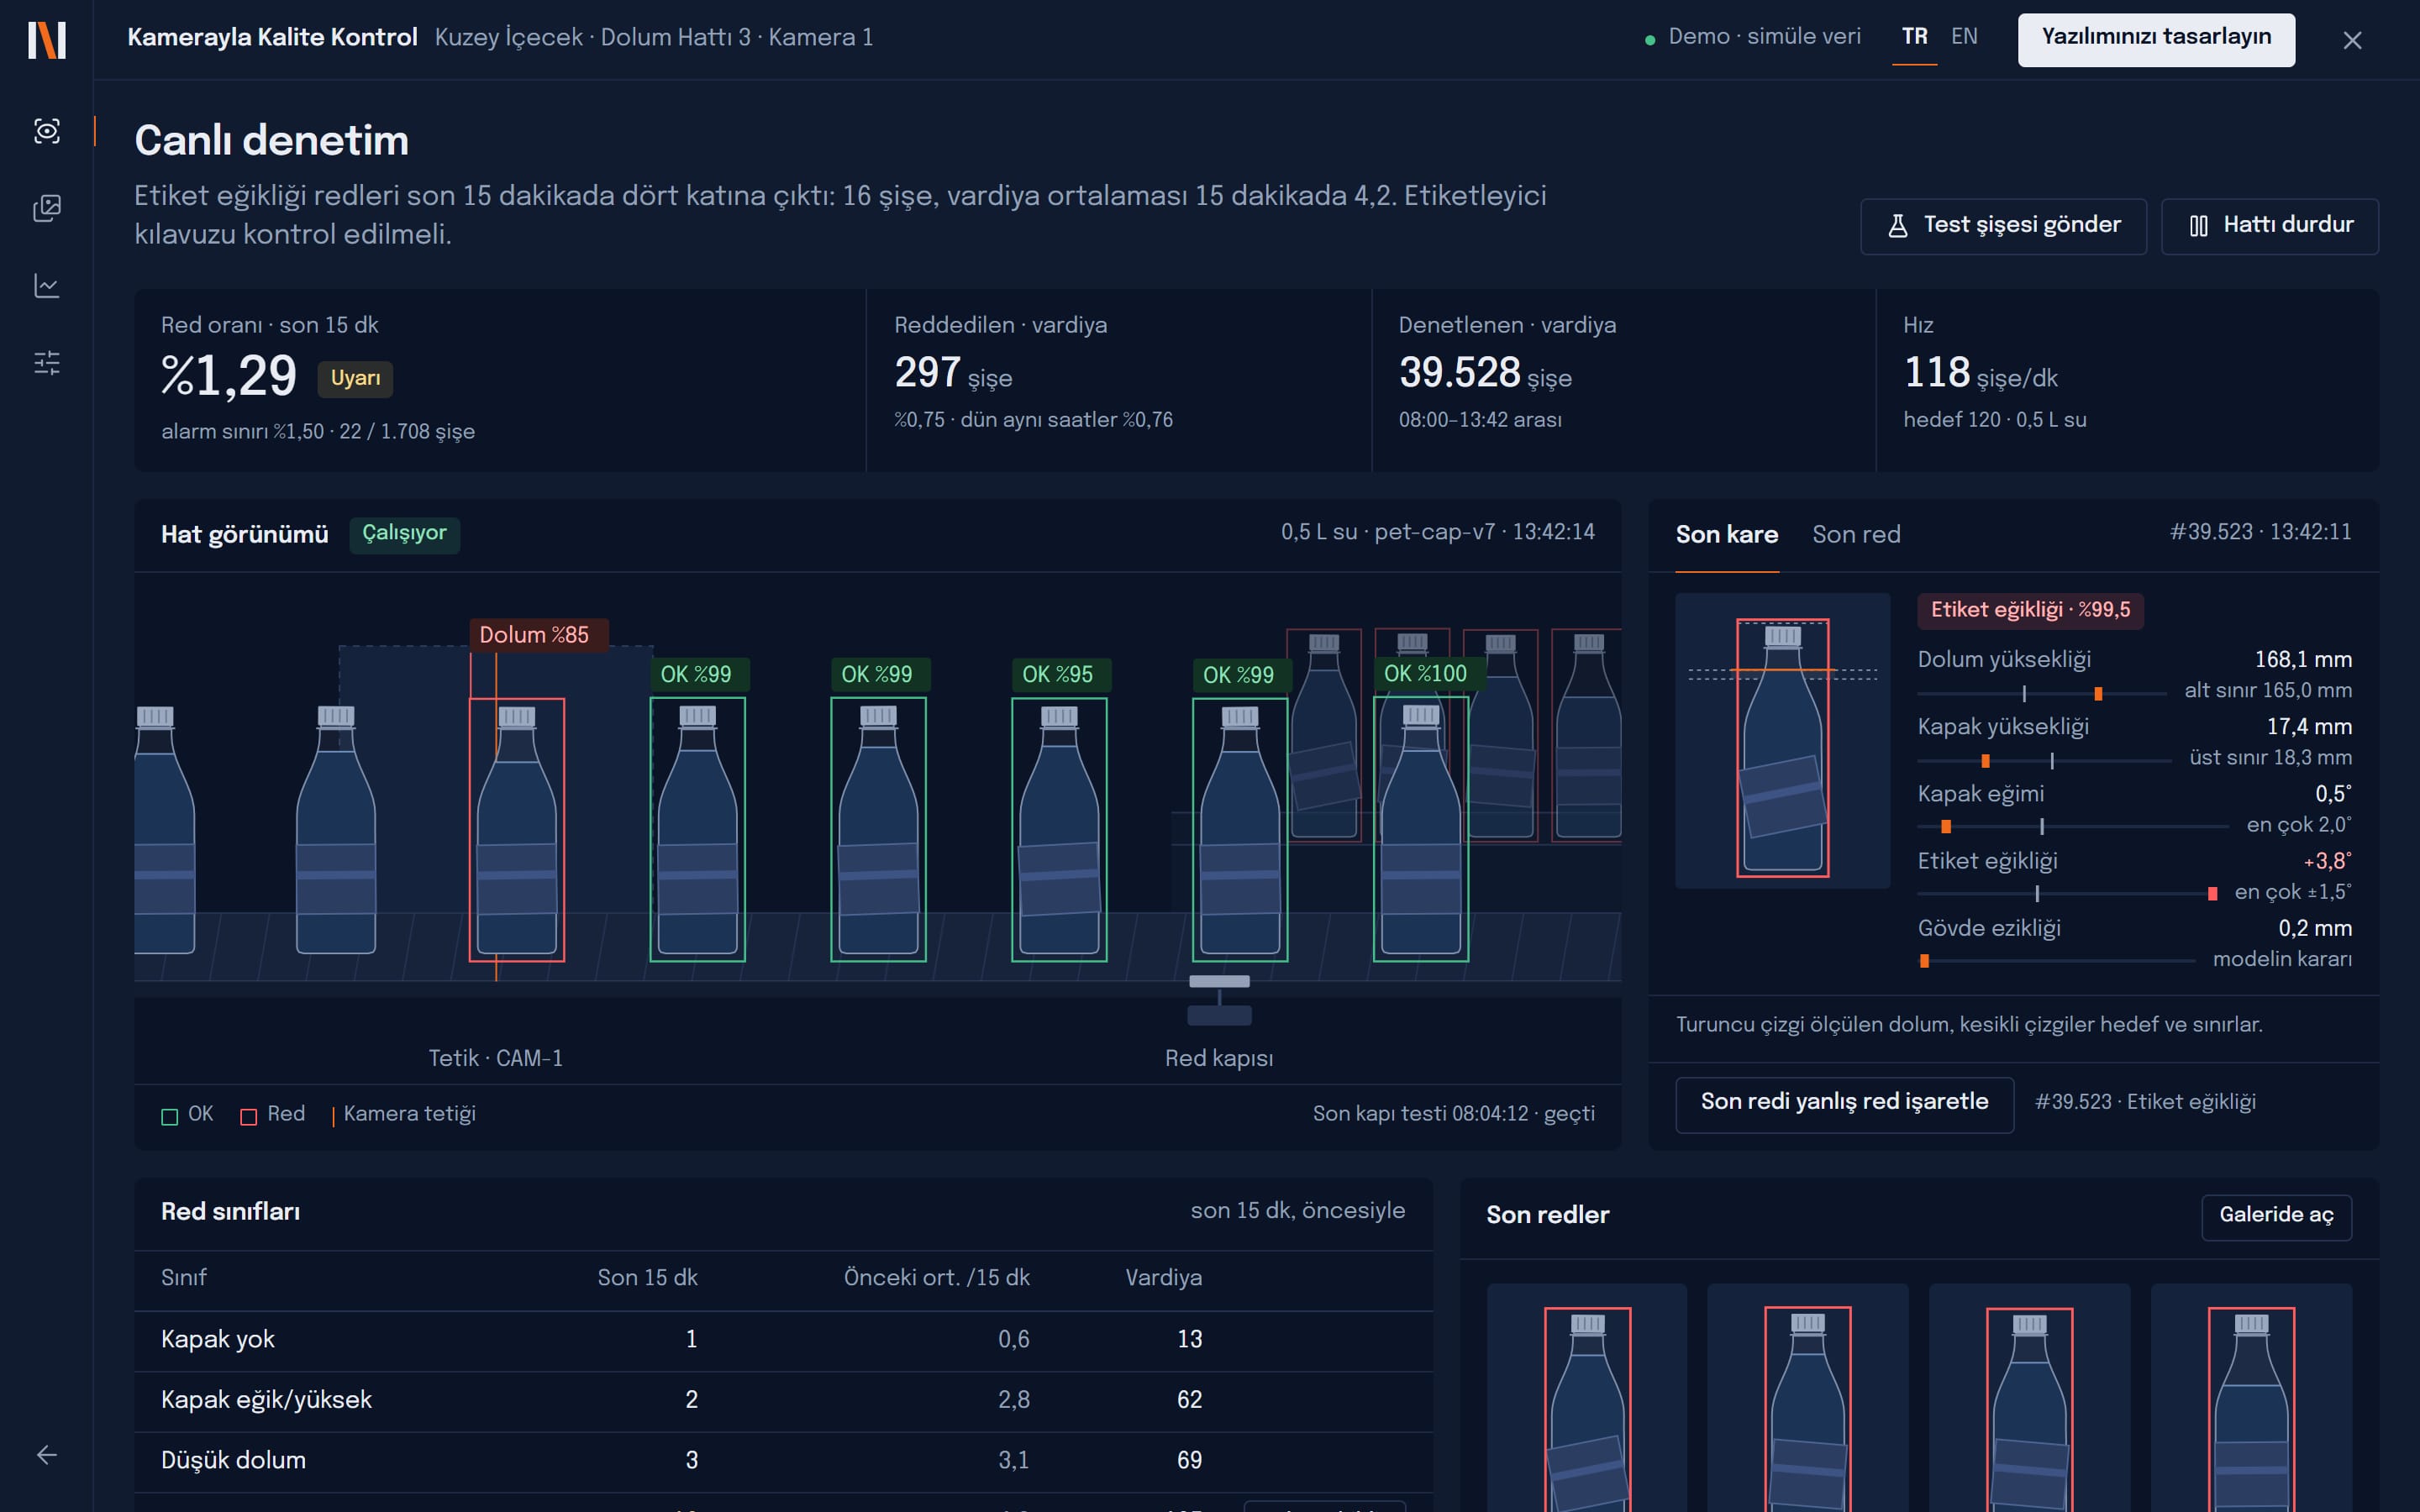Image resolution: width=2420 pixels, height=1512 pixels.
Task: Click the 39.528 şişe inspected value
Action: pos(1485,373)
